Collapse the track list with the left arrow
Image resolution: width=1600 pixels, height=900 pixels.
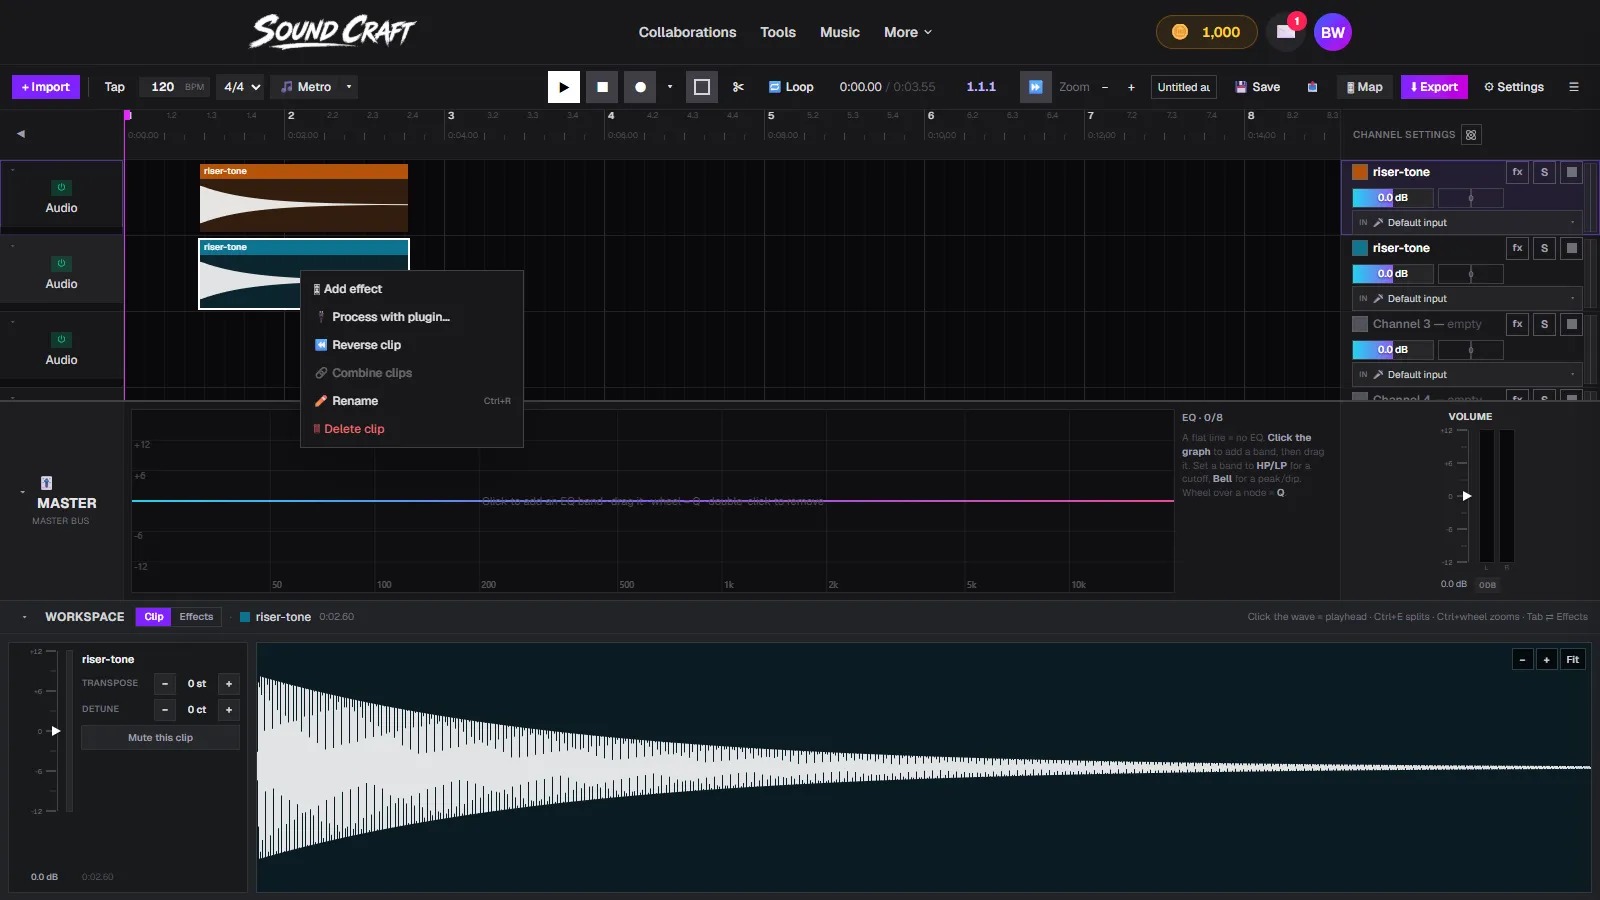(x=21, y=133)
